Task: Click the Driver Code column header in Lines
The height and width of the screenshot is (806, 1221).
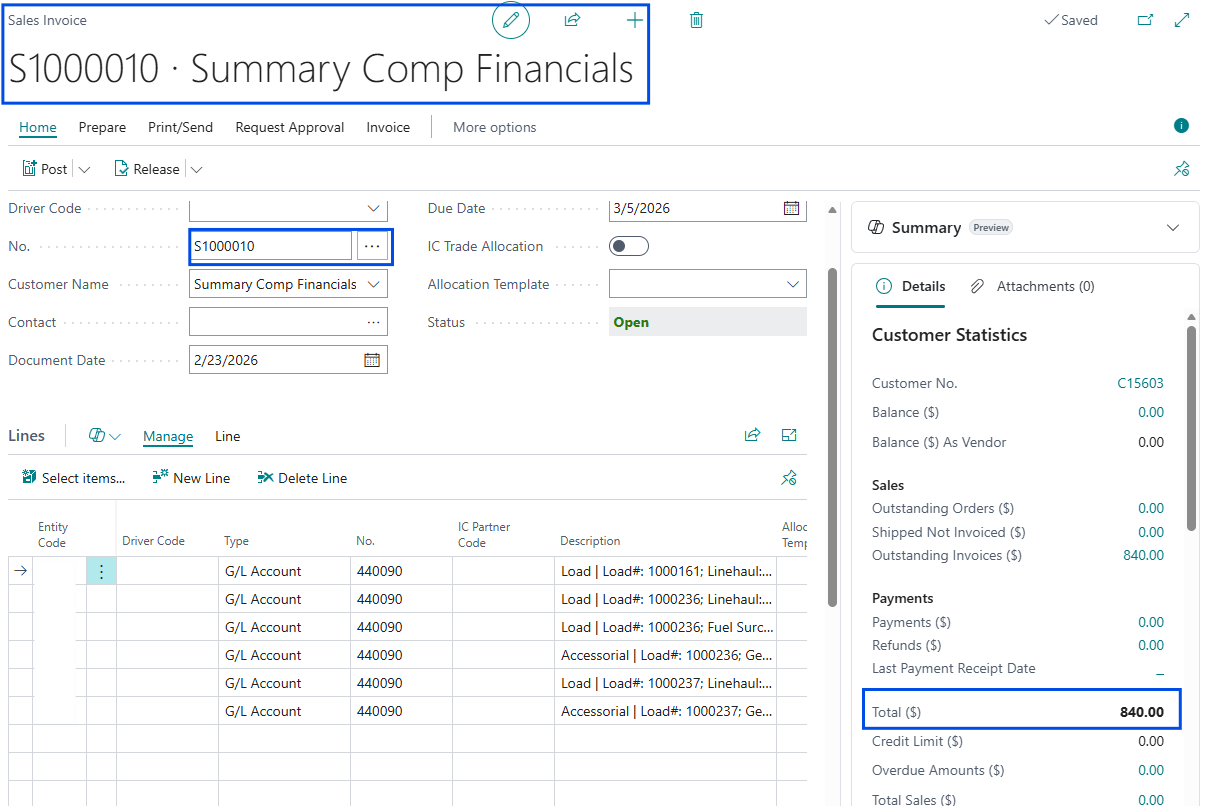Action: (153, 541)
